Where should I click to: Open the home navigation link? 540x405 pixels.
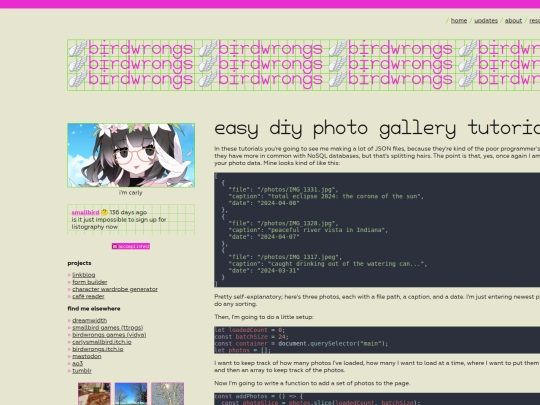tap(459, 21)
